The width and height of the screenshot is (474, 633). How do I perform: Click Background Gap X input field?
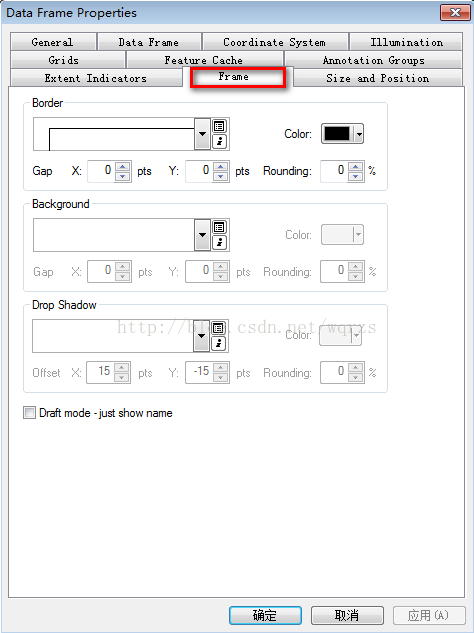pos(102,271)
